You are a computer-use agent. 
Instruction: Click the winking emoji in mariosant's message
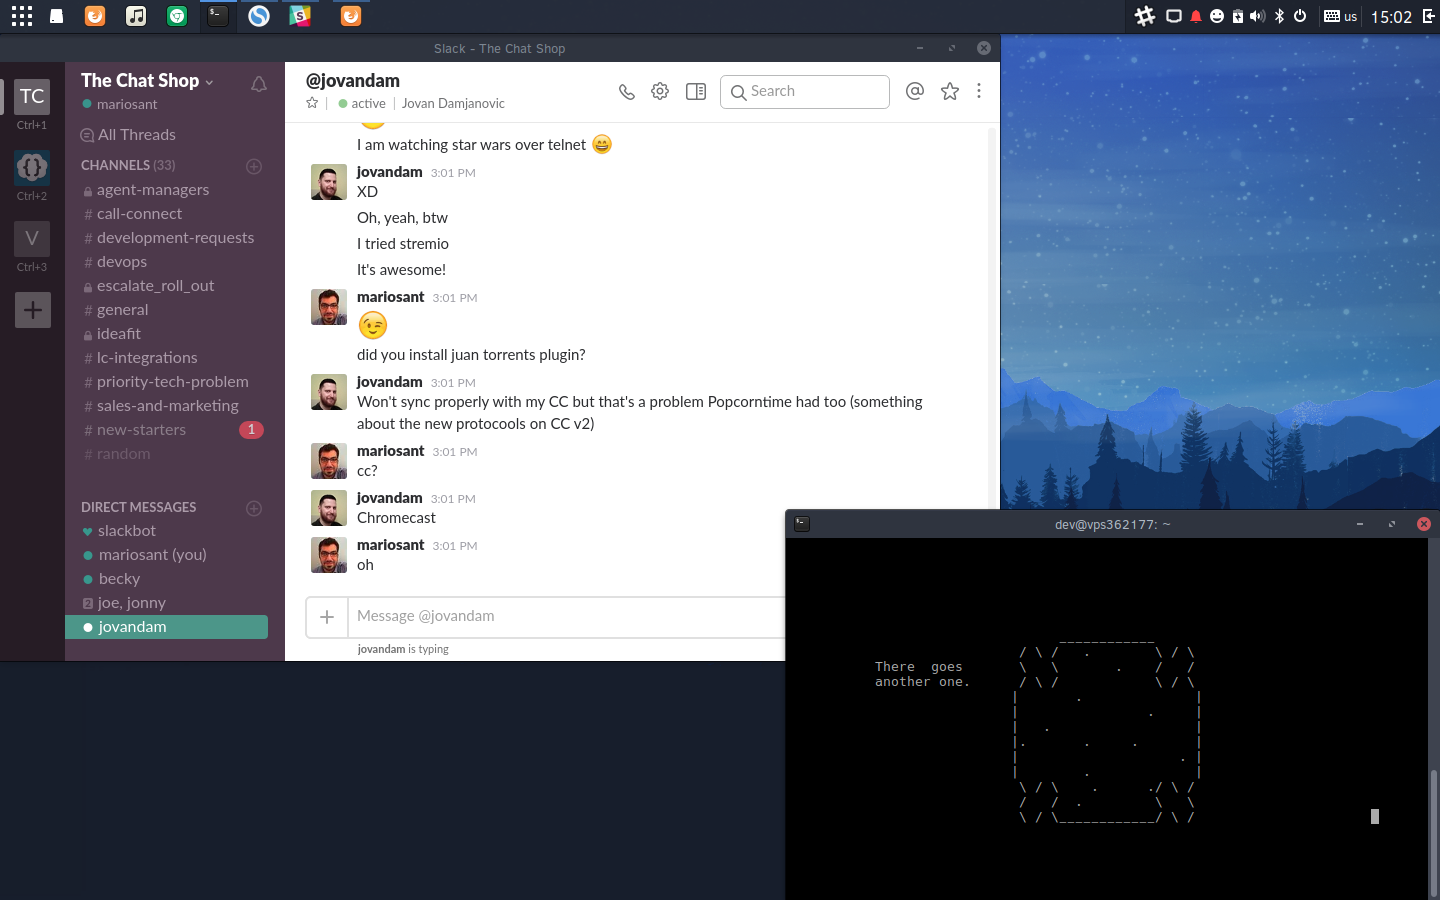click(373, 325)
